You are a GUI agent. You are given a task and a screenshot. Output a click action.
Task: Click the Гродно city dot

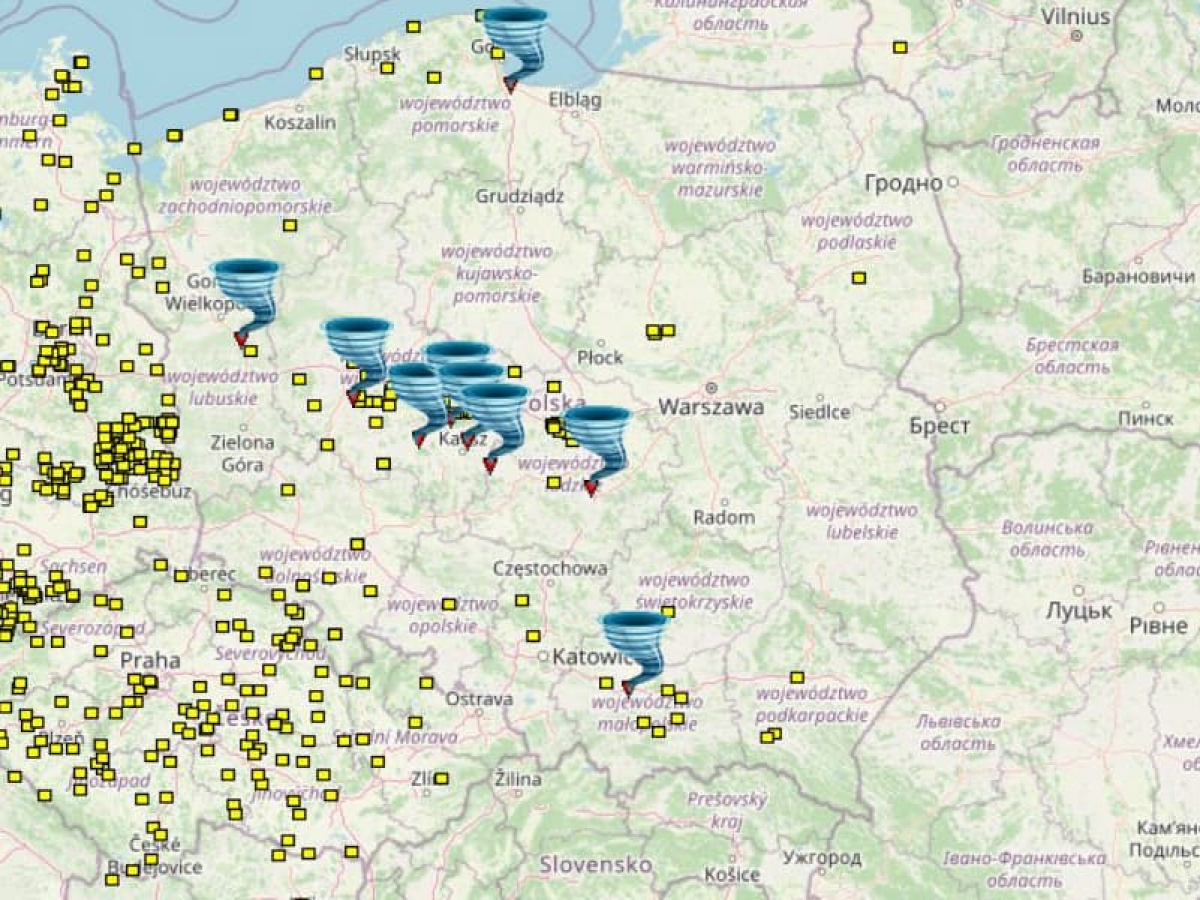tap(953, 183)
